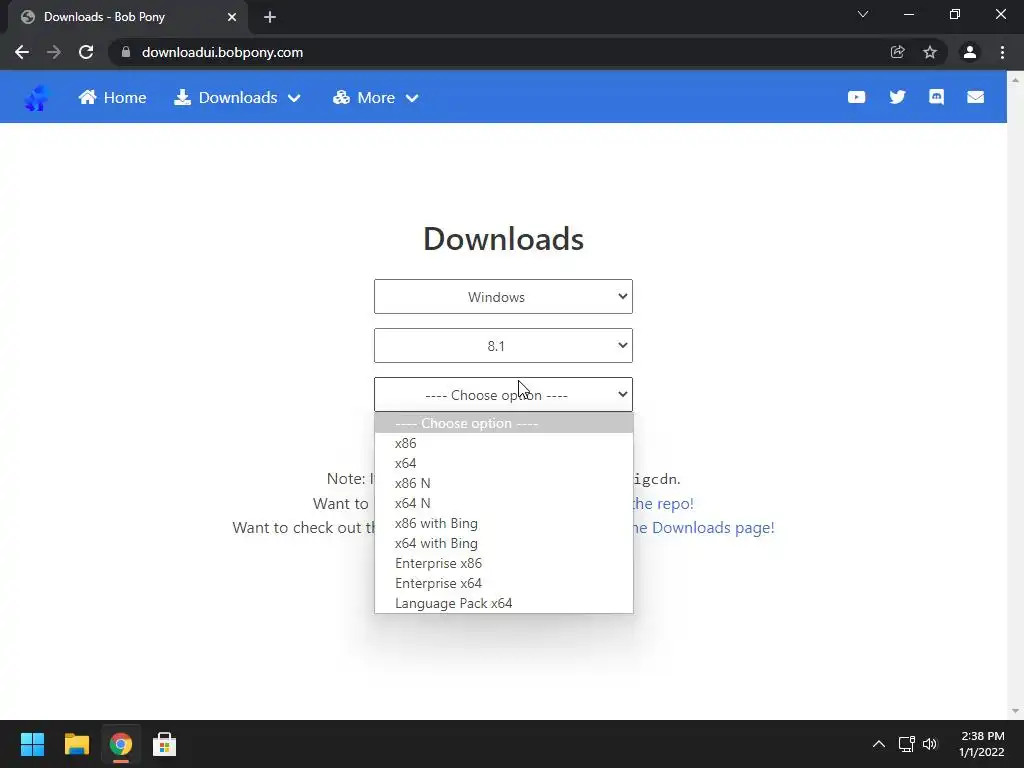Pick Language Pack x64 from the list

coord(504,603)
